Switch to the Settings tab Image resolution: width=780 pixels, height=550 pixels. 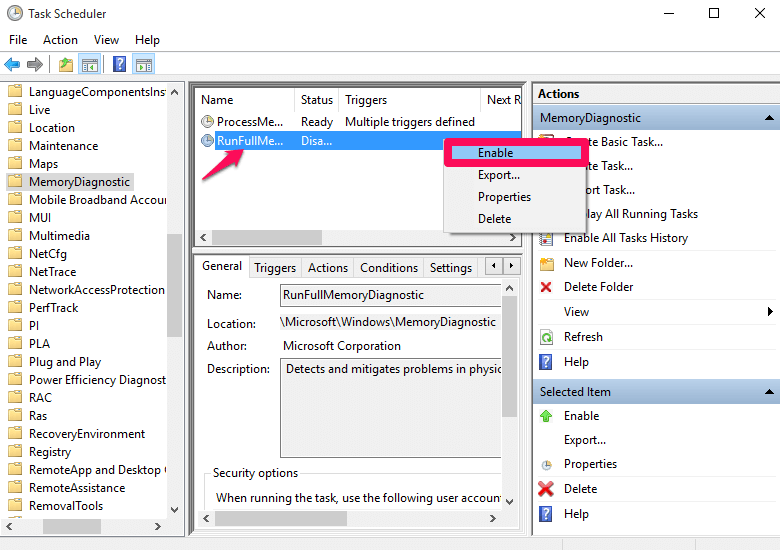coord(451,268)
